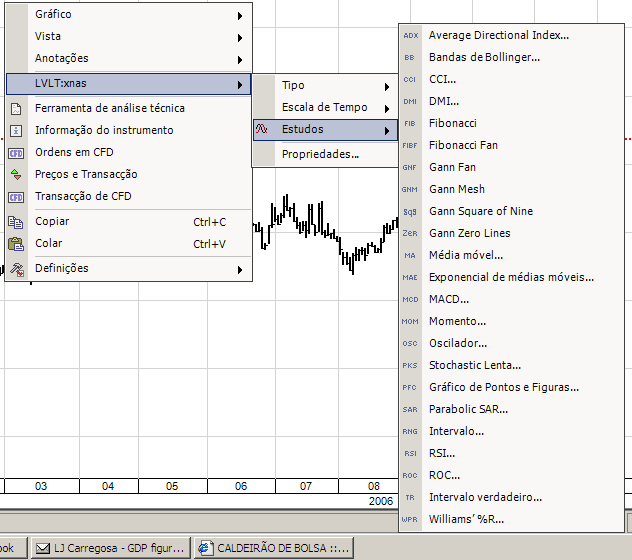632x560 pixels.
Task: Click the Definições tools icon
Action: (17, 269)
